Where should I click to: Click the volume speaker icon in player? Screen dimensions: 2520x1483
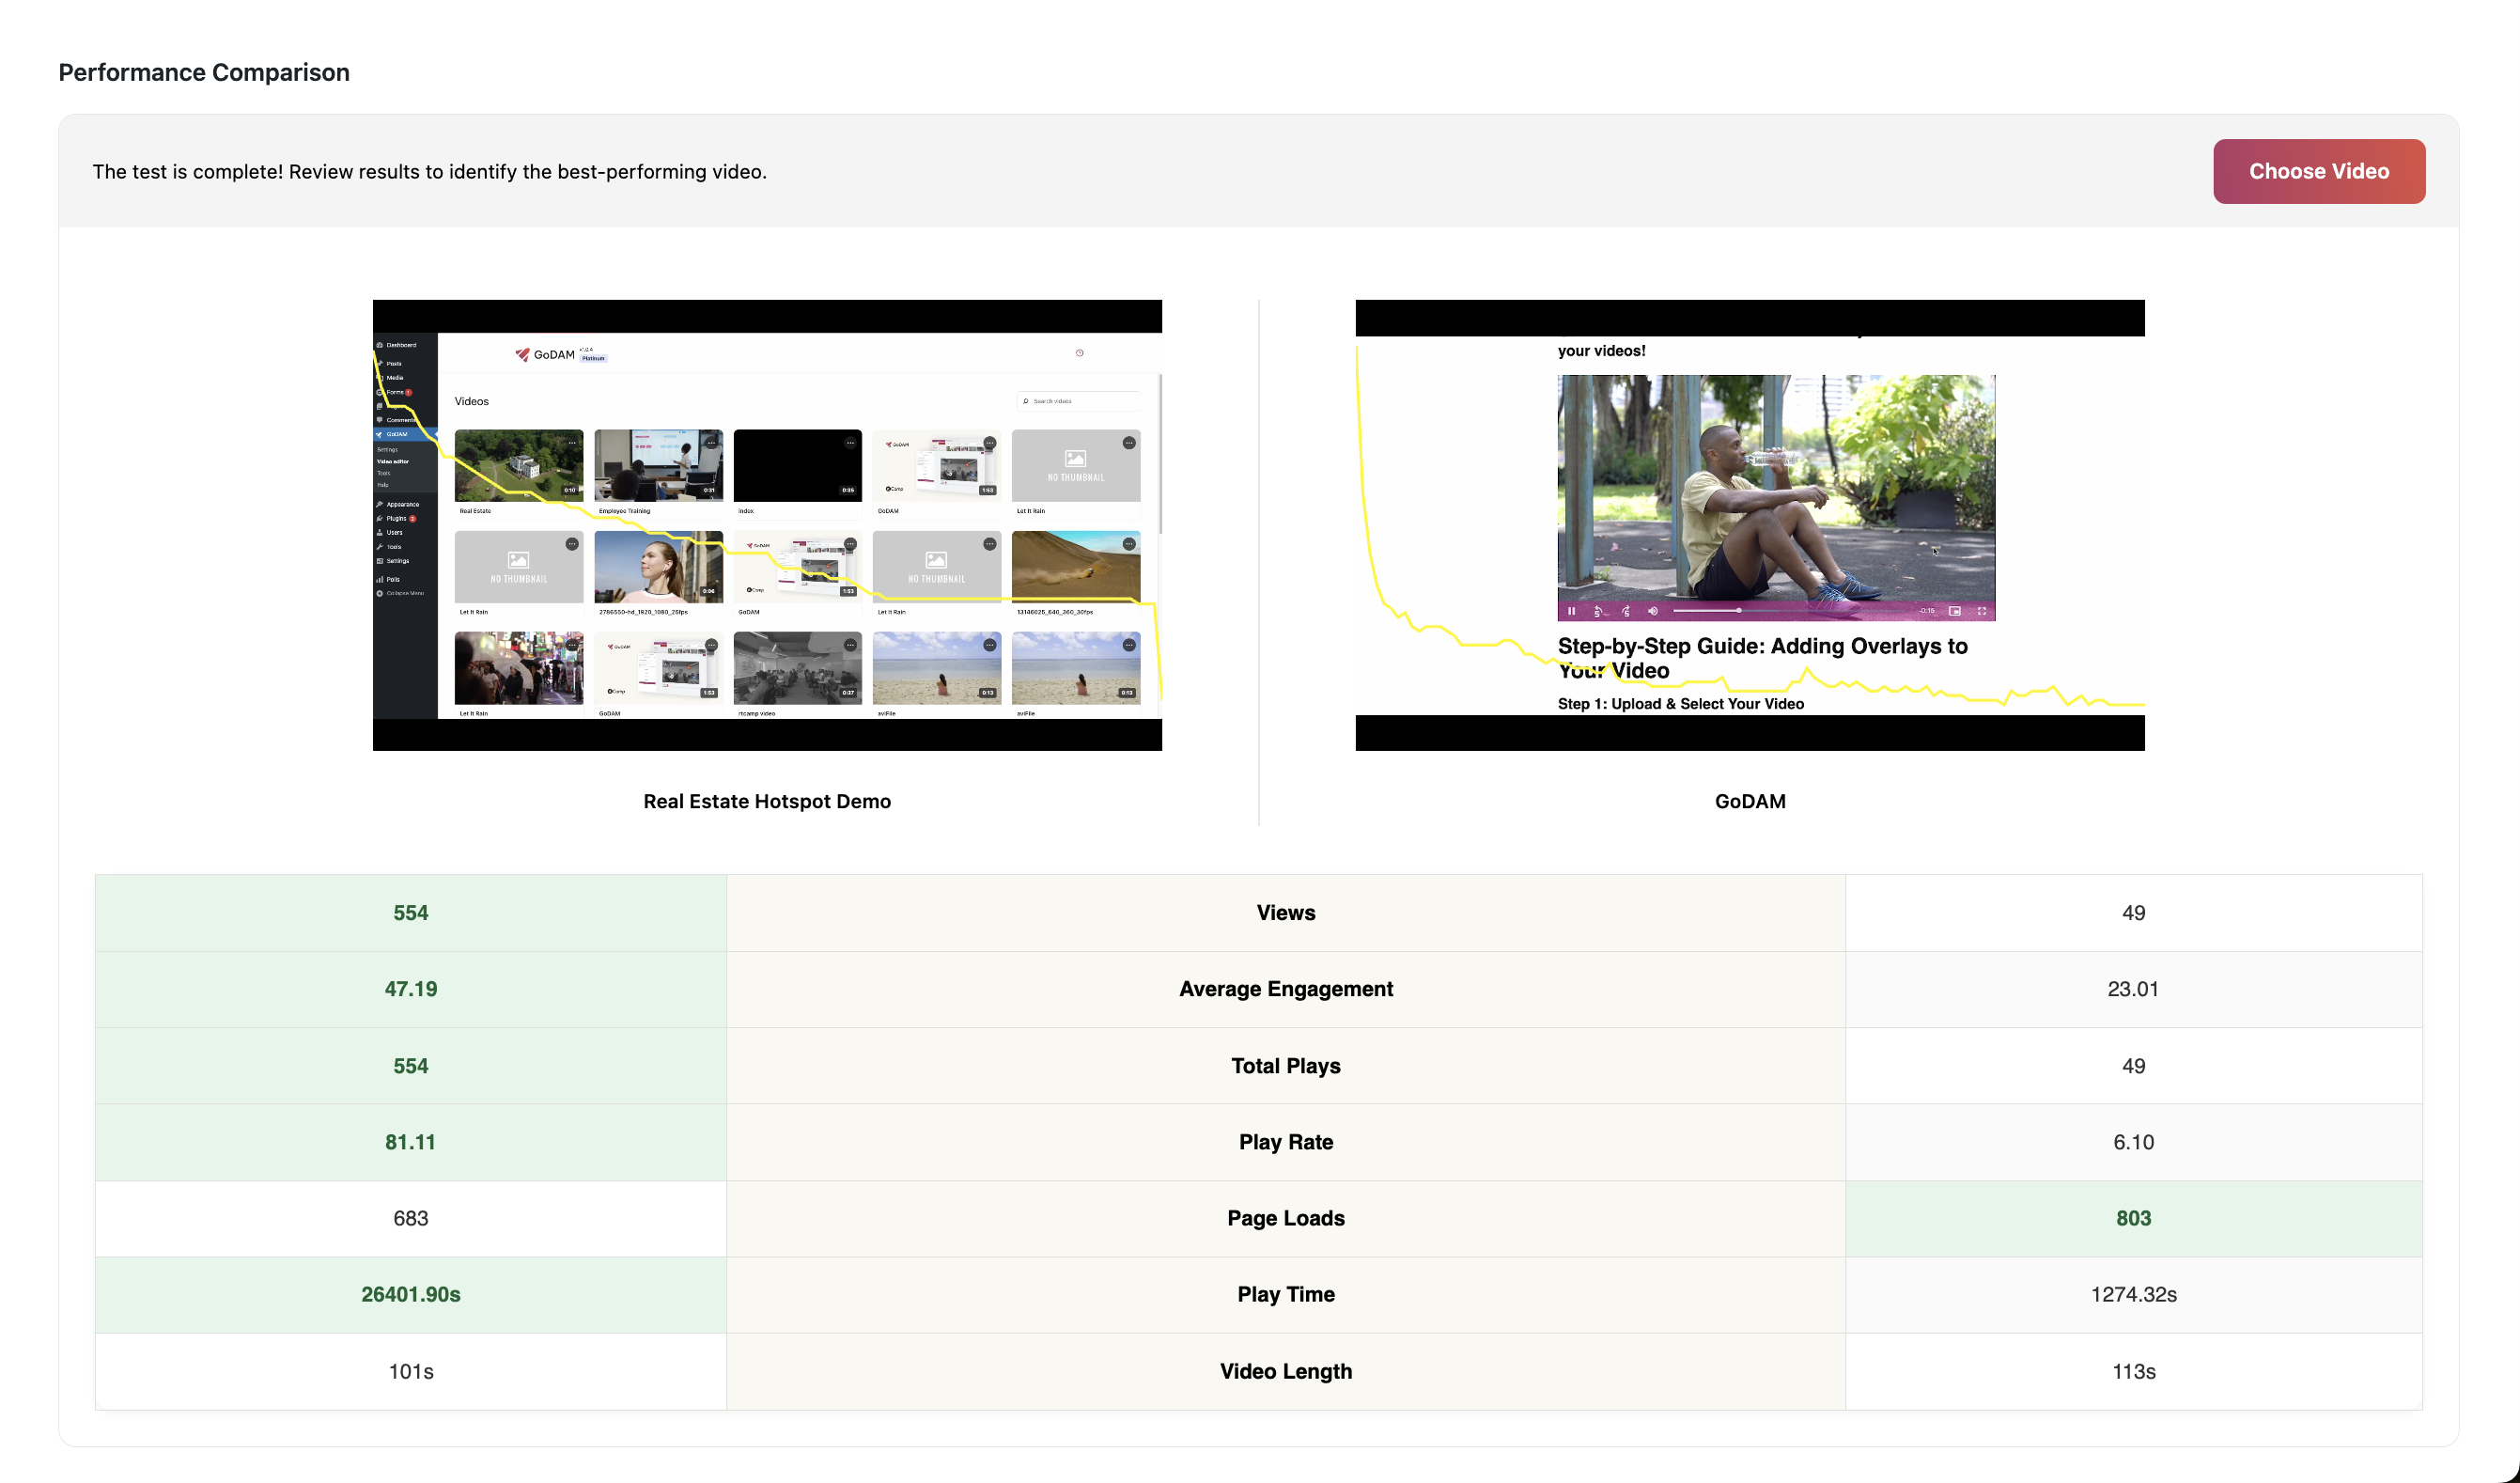pyautogui.click(x=1652, y=611)
